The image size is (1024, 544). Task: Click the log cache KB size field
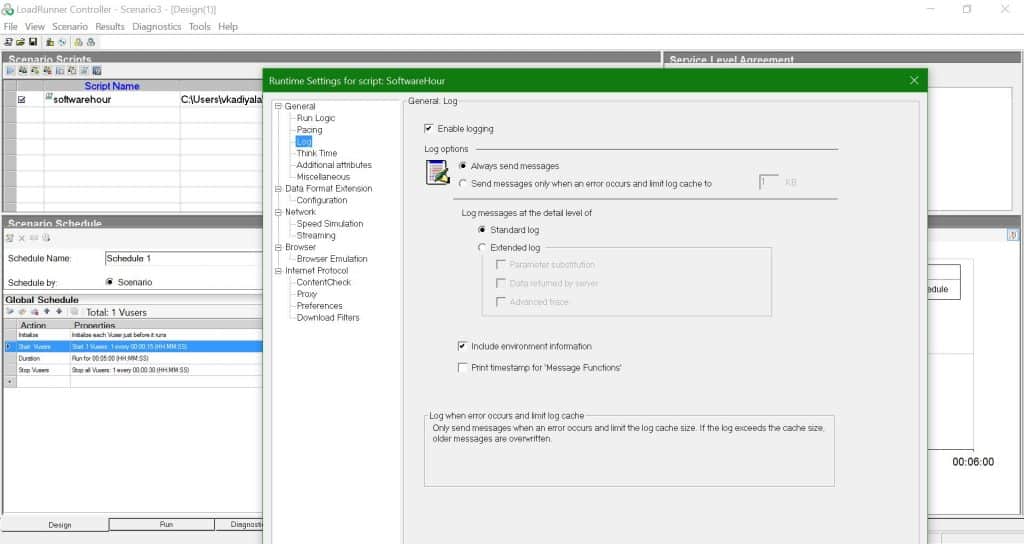769,182
